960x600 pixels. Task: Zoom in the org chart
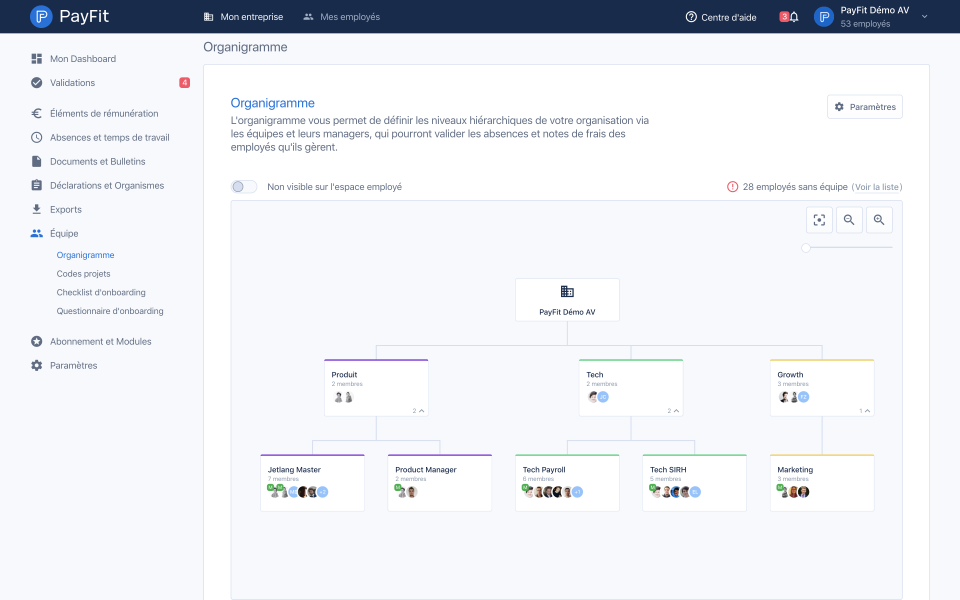[x=879, y=220]
